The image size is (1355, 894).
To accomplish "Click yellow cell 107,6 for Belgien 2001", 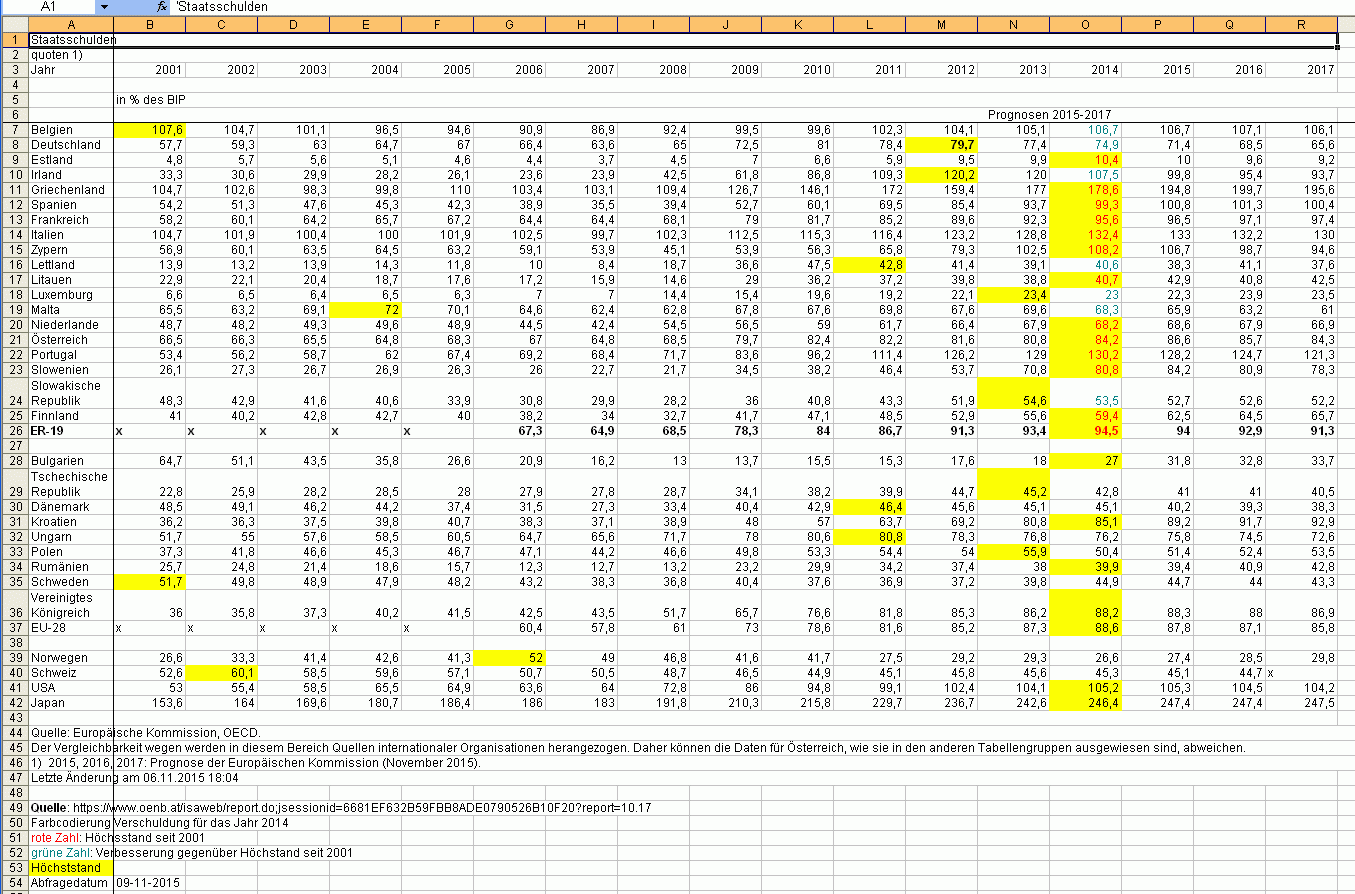I will coord(150,130).
